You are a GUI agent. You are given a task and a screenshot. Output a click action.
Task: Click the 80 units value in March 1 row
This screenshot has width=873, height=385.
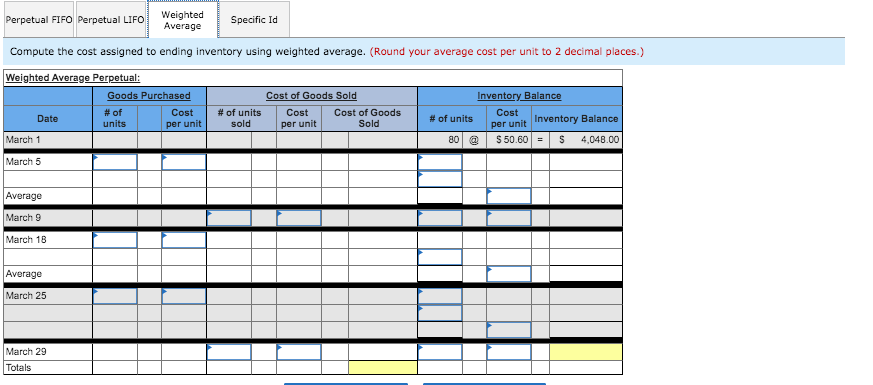(x=454, y=140)
